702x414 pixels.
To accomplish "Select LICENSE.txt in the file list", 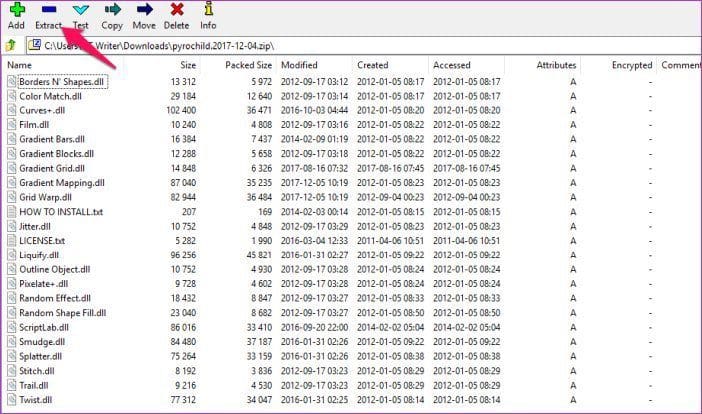I will click(x=42, y=241).
